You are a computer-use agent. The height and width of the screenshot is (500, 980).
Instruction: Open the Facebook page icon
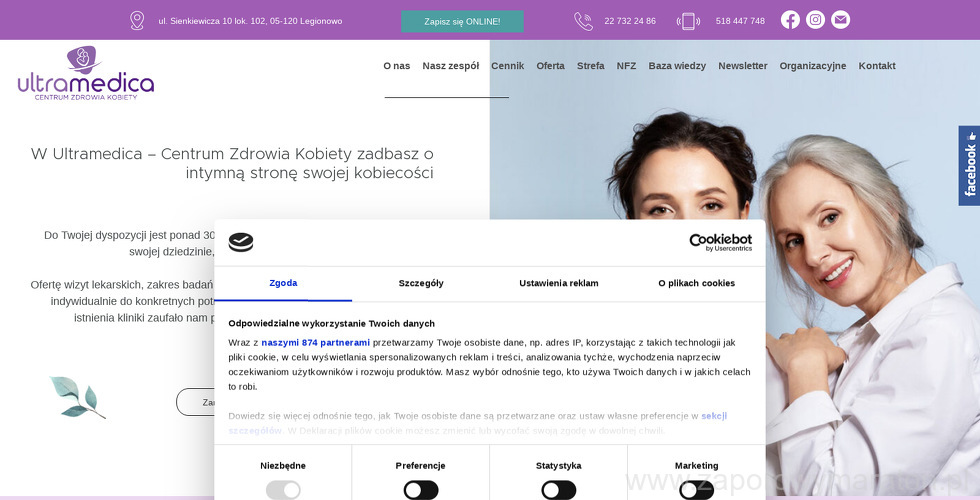[790, 20]
